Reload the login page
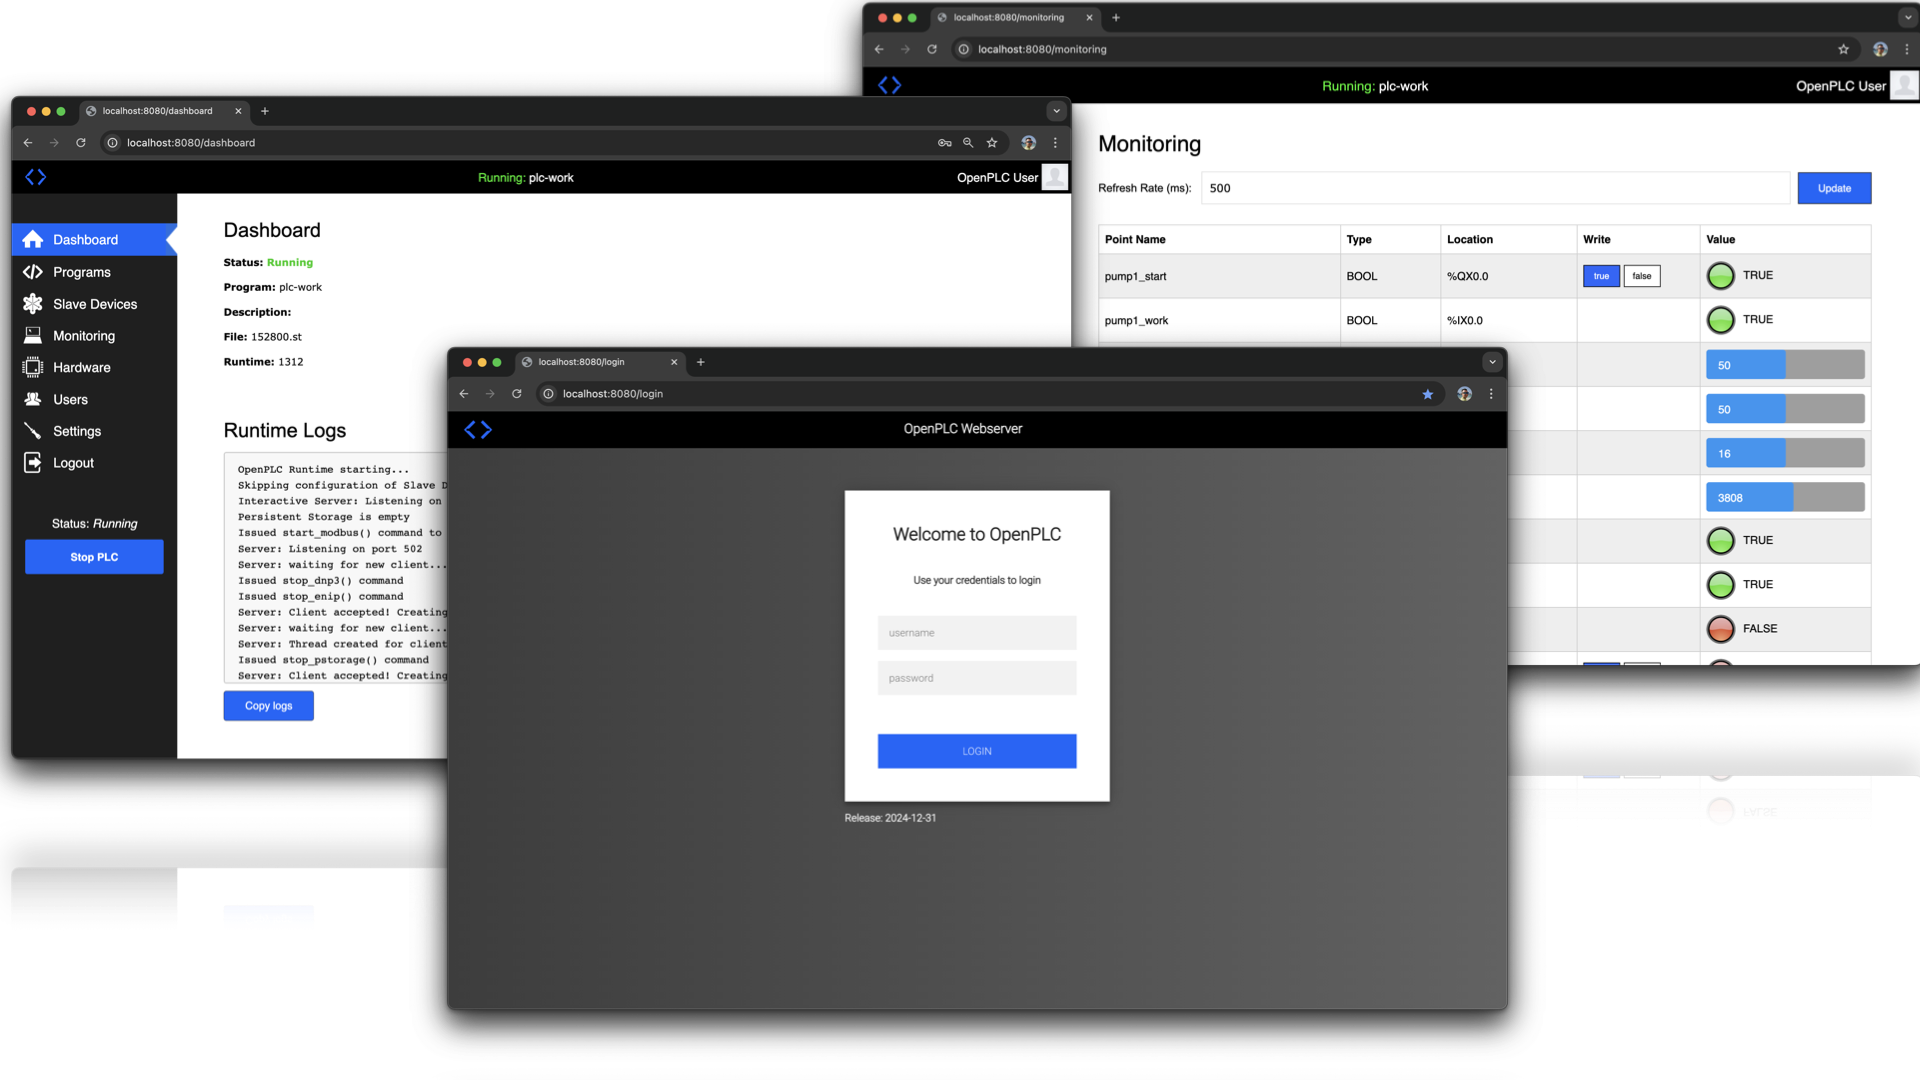This screenshot has height=1080, width=1920. [x=517, y=394]
